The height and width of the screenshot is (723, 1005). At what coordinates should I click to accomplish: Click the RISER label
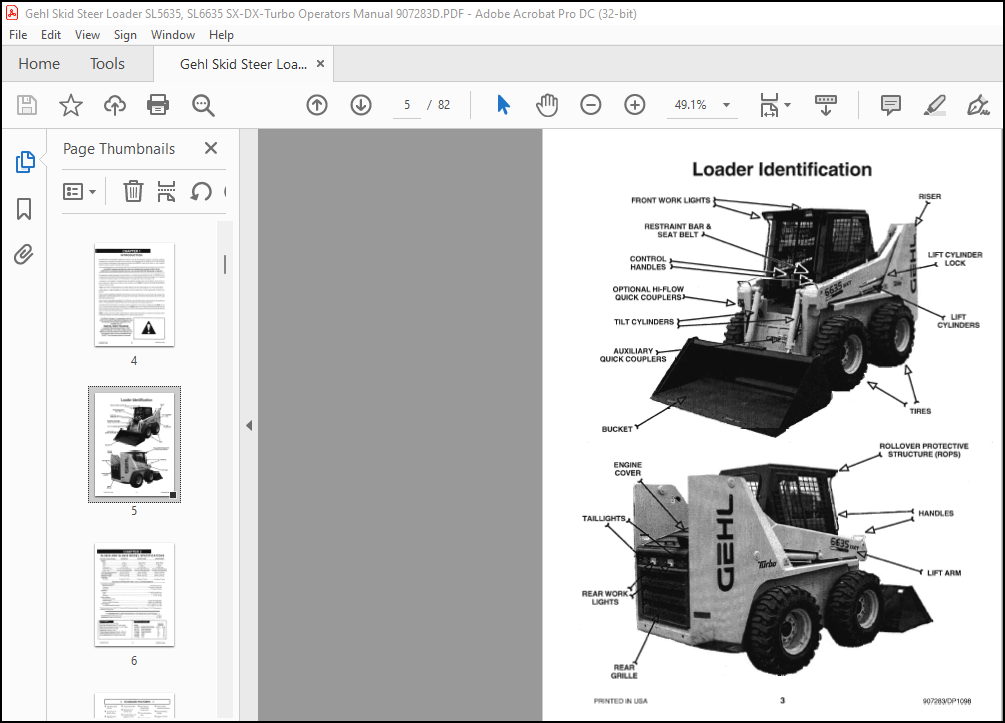click(929, 196)
